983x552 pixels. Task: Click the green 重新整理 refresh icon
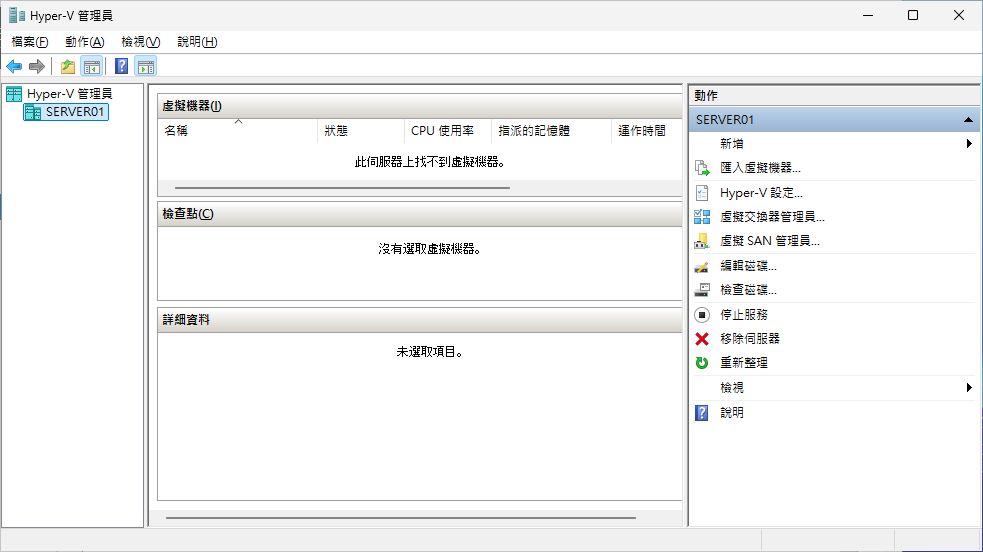pyautogui.click(x=702, y=363)
